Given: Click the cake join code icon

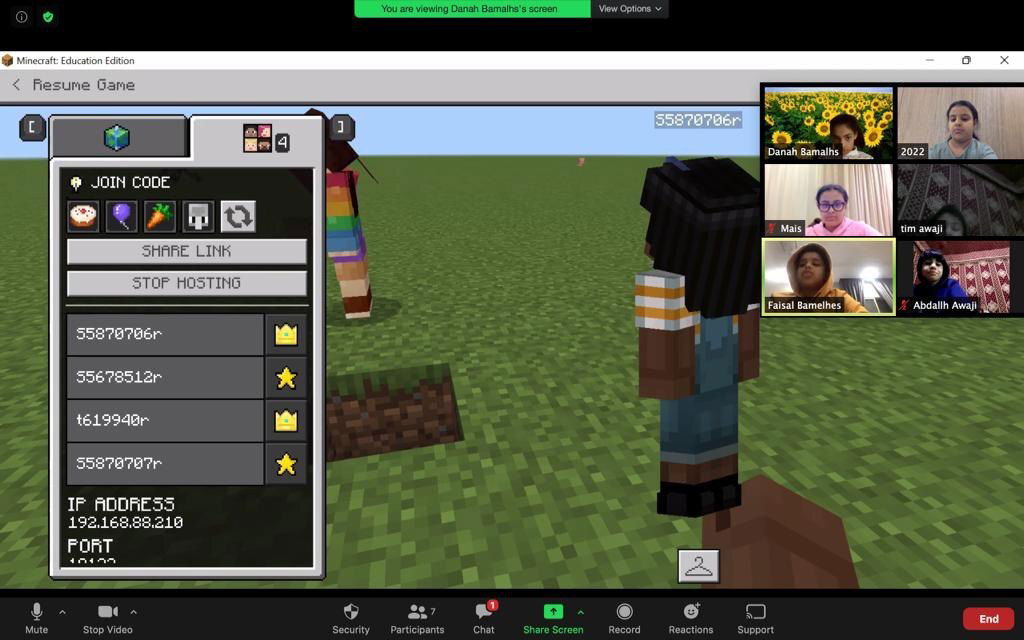Looking at the screenshot, I should (83, 216).
